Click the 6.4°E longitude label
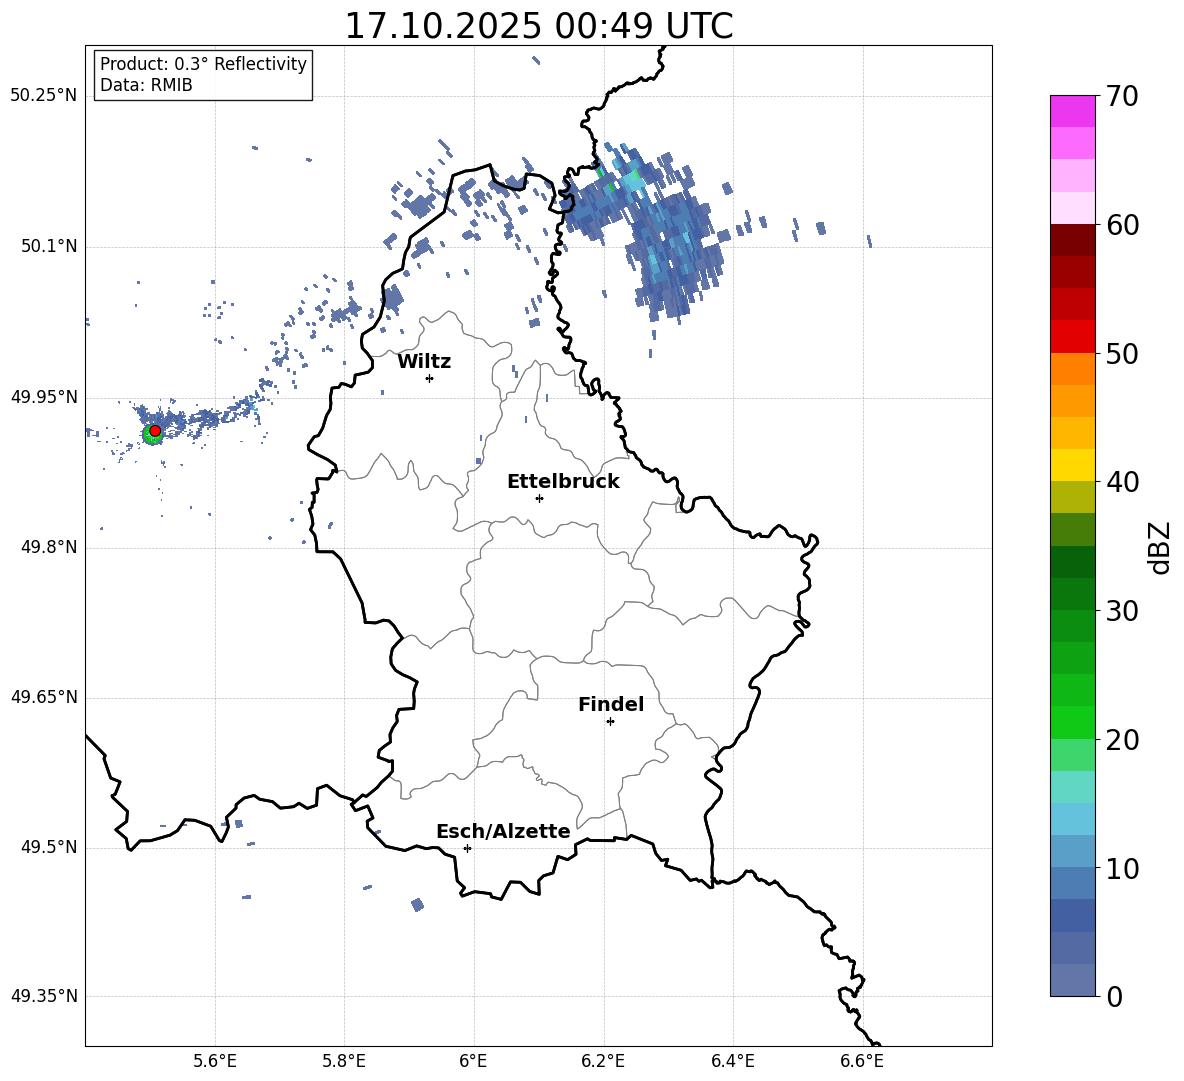Viewport: 1184px width, 1081px height. pyautogui.click(x=732, y=1061)
